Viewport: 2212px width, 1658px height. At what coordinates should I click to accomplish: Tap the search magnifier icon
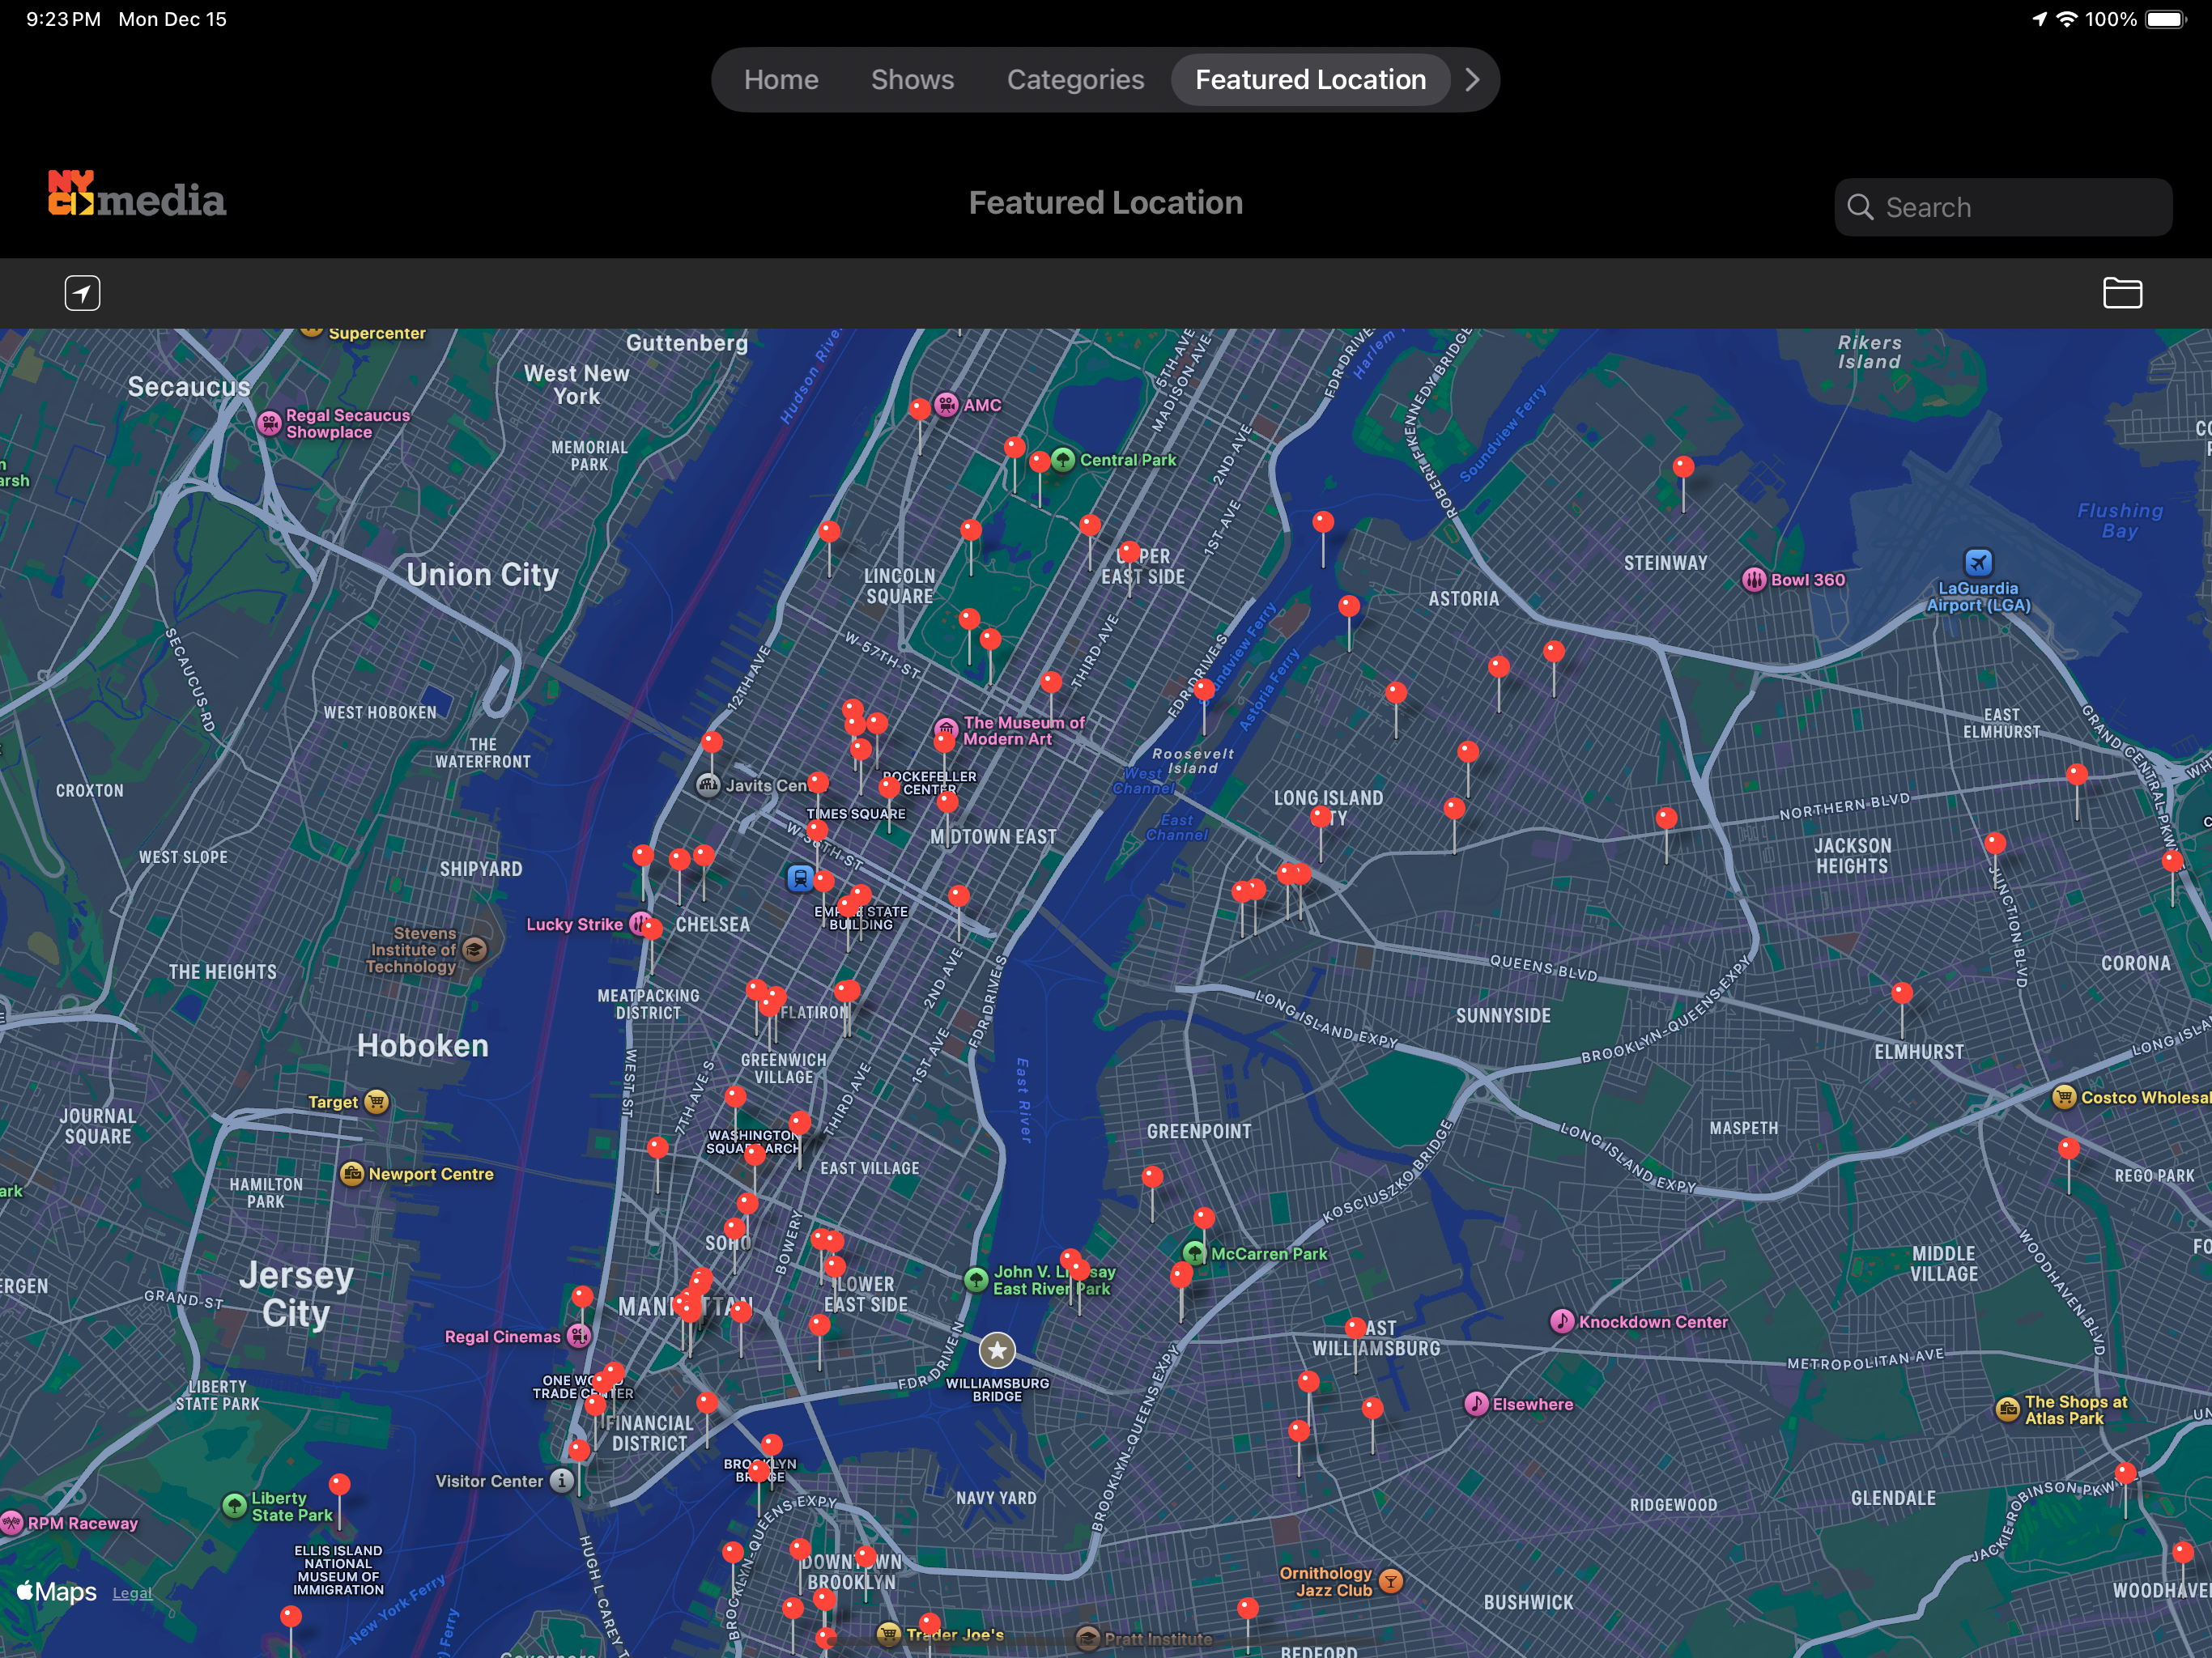[x=1860, y=207]
